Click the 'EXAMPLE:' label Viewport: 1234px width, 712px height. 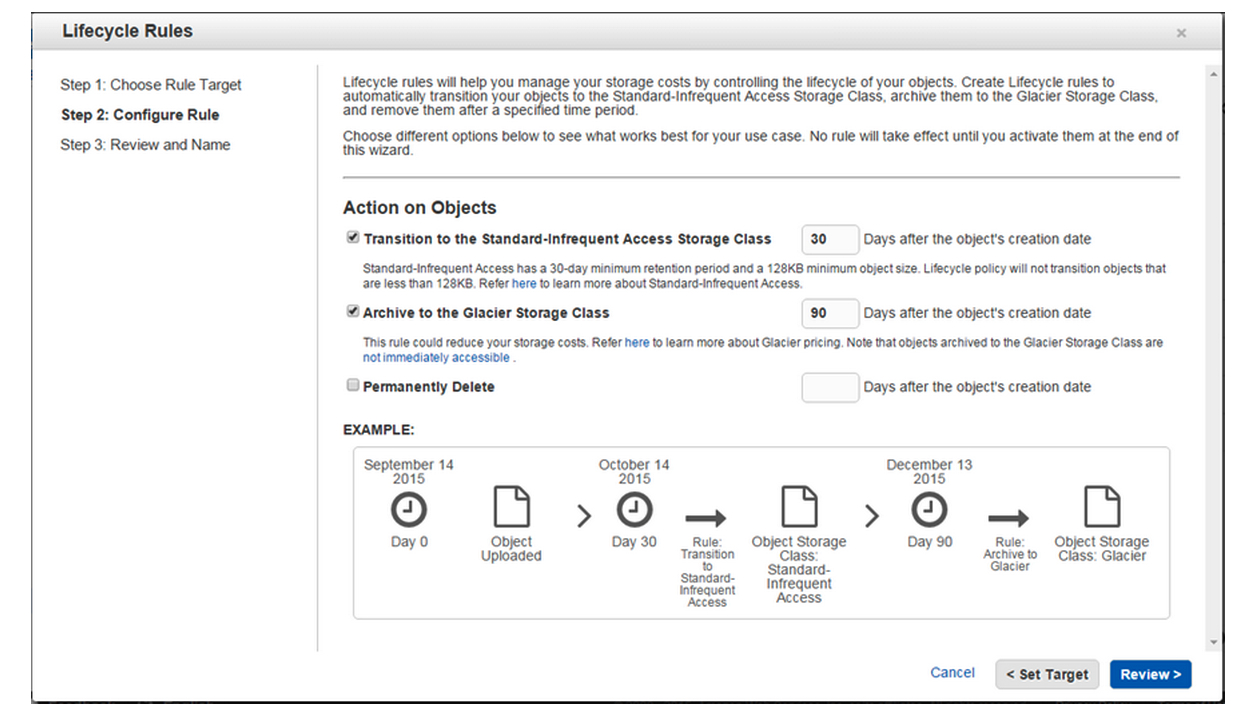click(x=379, y=430)
